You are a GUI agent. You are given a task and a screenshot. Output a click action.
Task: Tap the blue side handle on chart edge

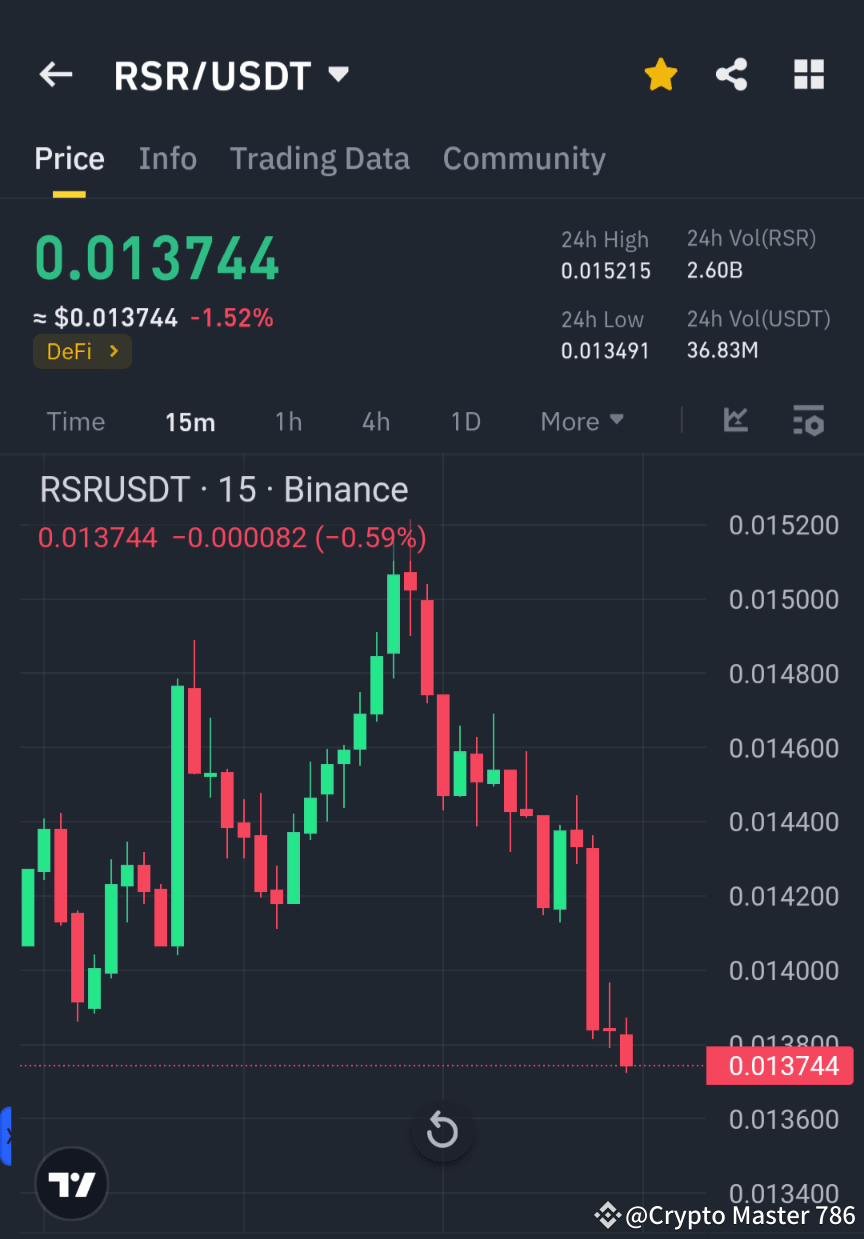[x=6, y=1134]
